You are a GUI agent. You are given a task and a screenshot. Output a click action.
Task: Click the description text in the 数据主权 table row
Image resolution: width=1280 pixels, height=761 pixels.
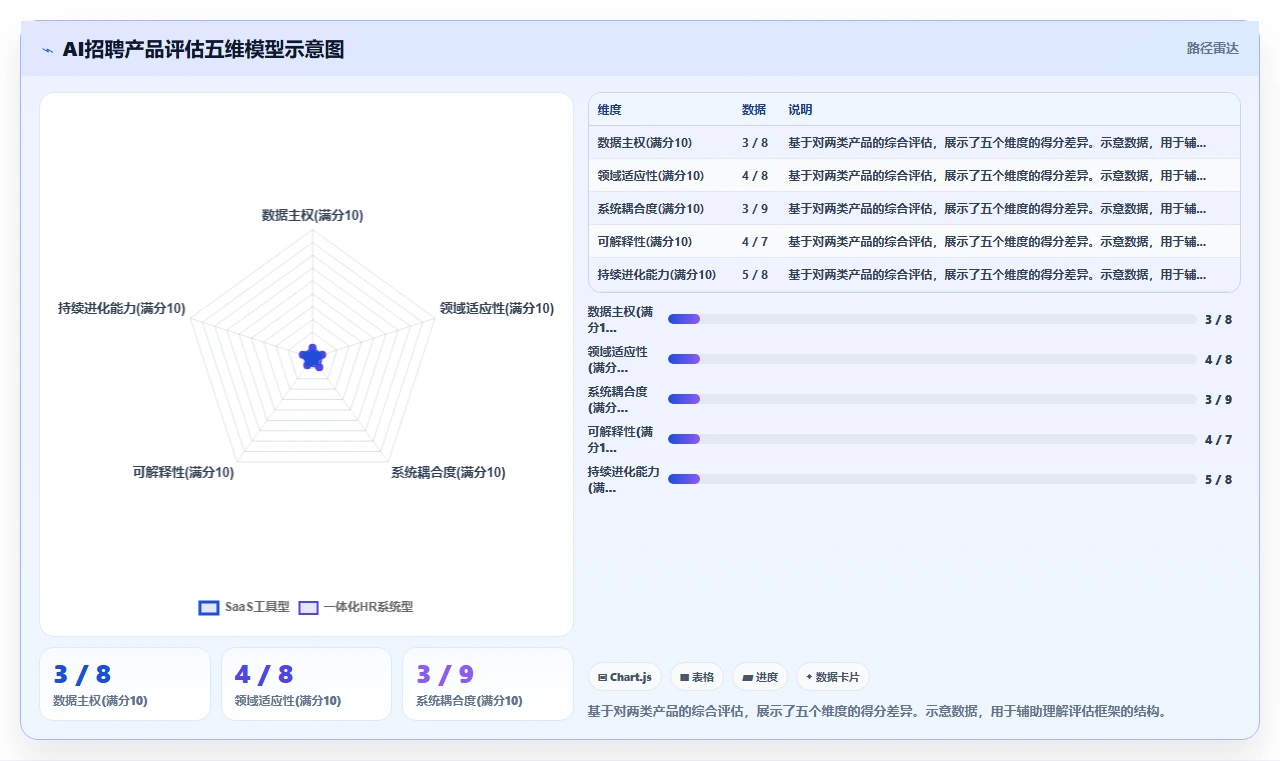click(997, 143)
